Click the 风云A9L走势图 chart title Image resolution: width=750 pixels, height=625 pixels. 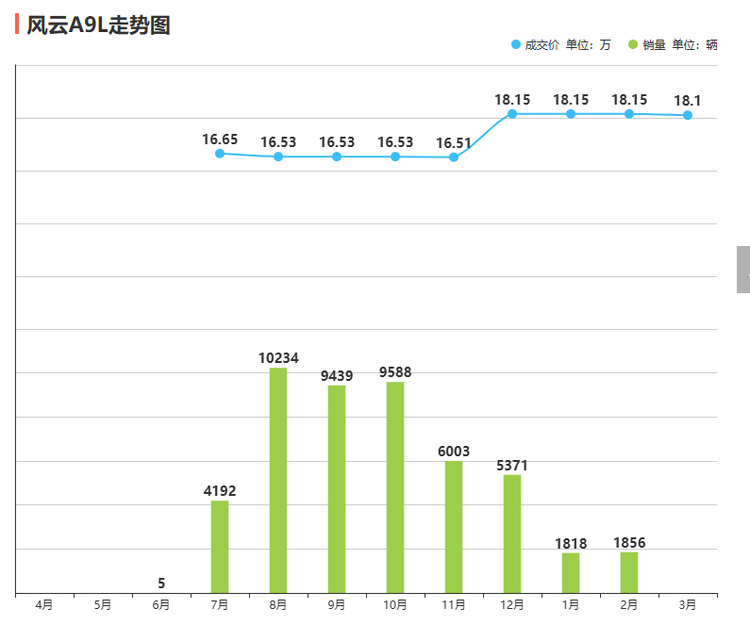(x=98, y=25)
